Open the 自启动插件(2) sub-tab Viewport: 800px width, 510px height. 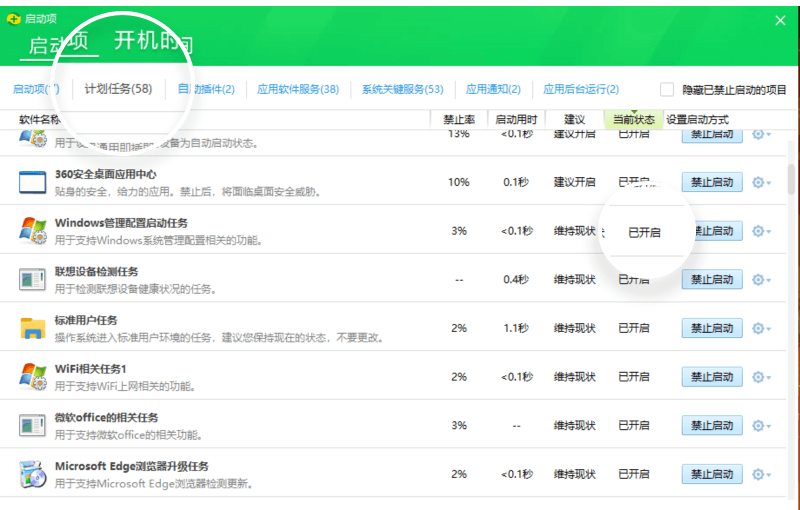click(x=206, y=89)
